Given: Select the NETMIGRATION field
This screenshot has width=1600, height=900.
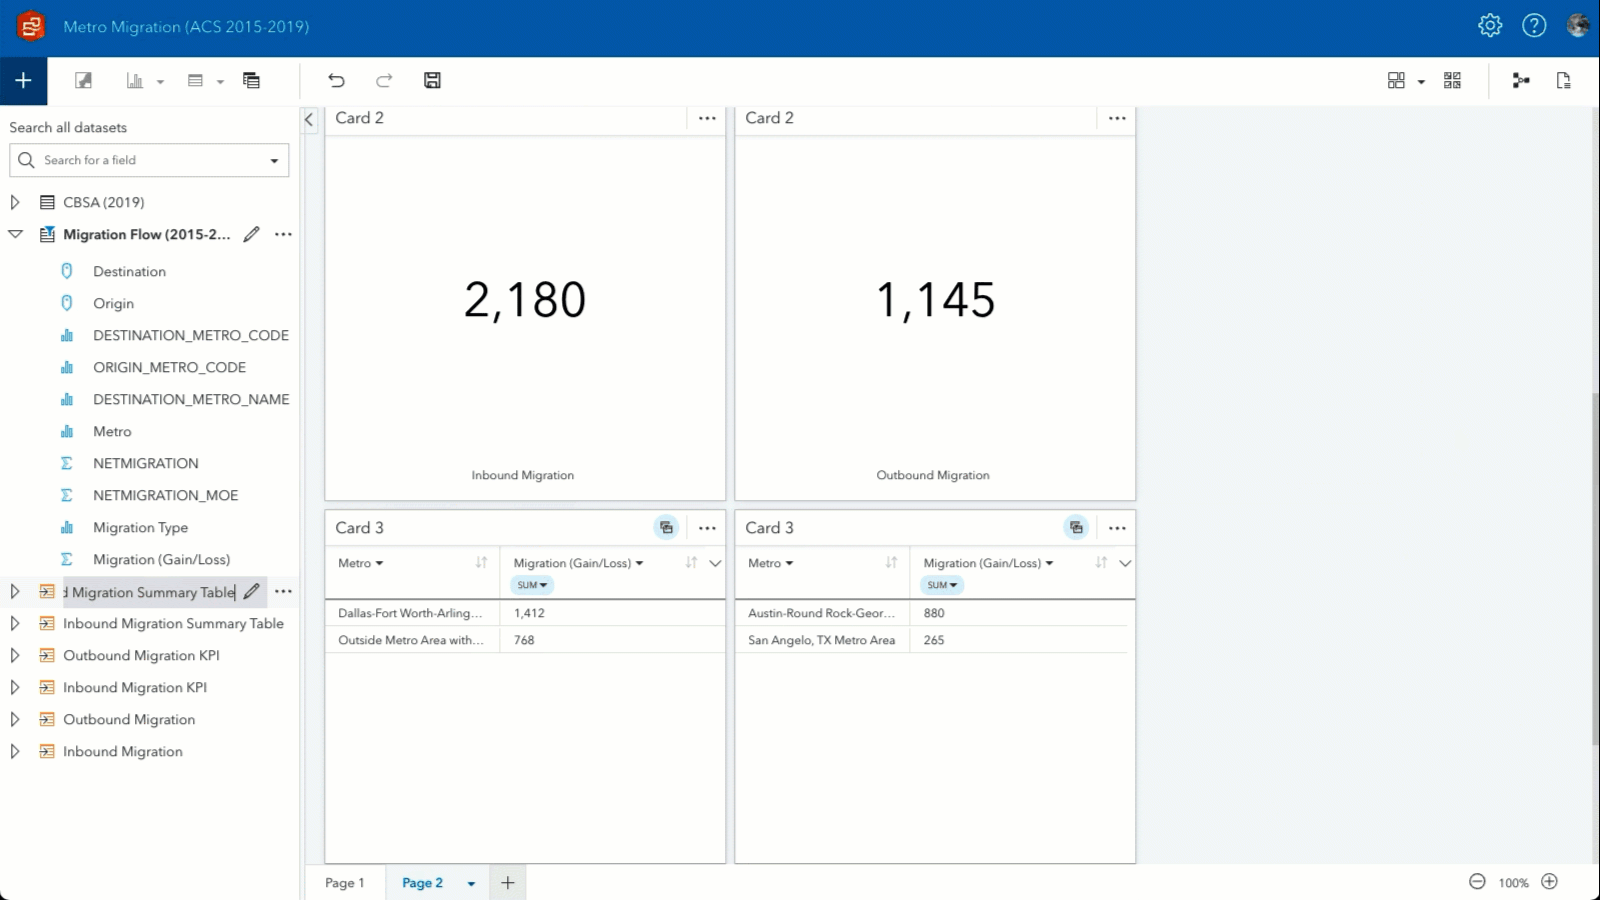Looking at the screenshot, I should coord(146,463).
